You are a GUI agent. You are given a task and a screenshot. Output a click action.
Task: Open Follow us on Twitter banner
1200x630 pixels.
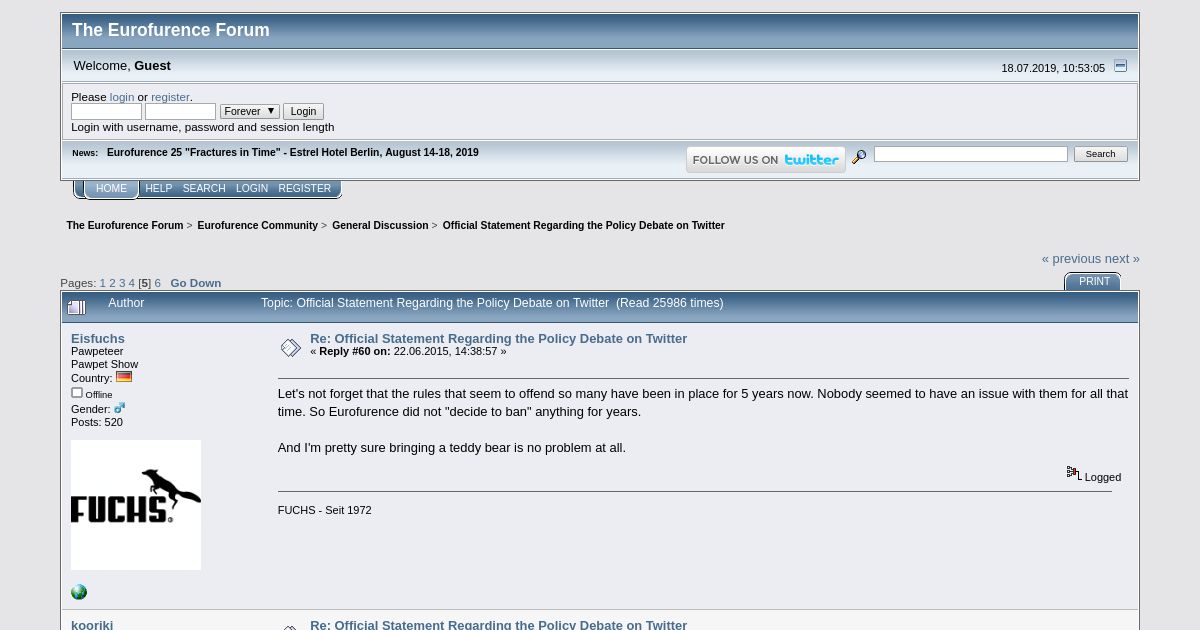[766, 160]
